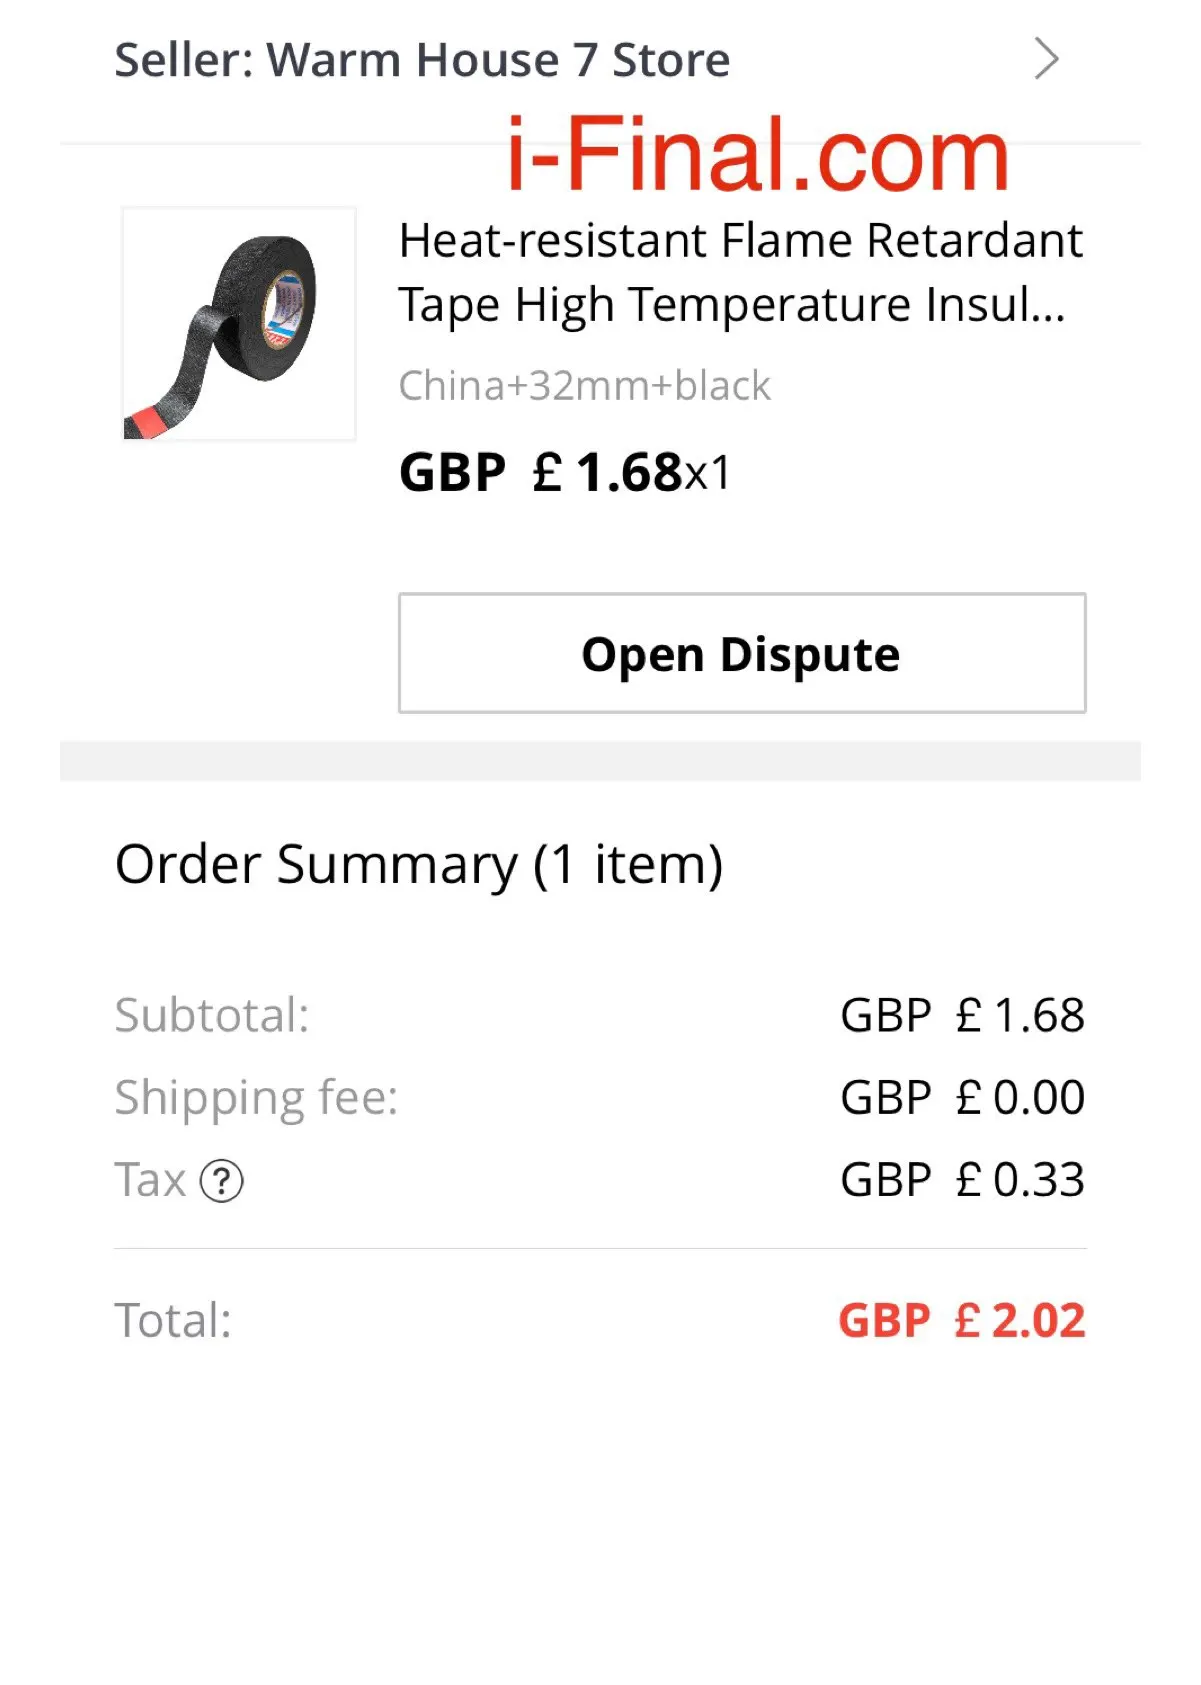
Task: Tap the Open Dispute button
Action: (742, 653)
